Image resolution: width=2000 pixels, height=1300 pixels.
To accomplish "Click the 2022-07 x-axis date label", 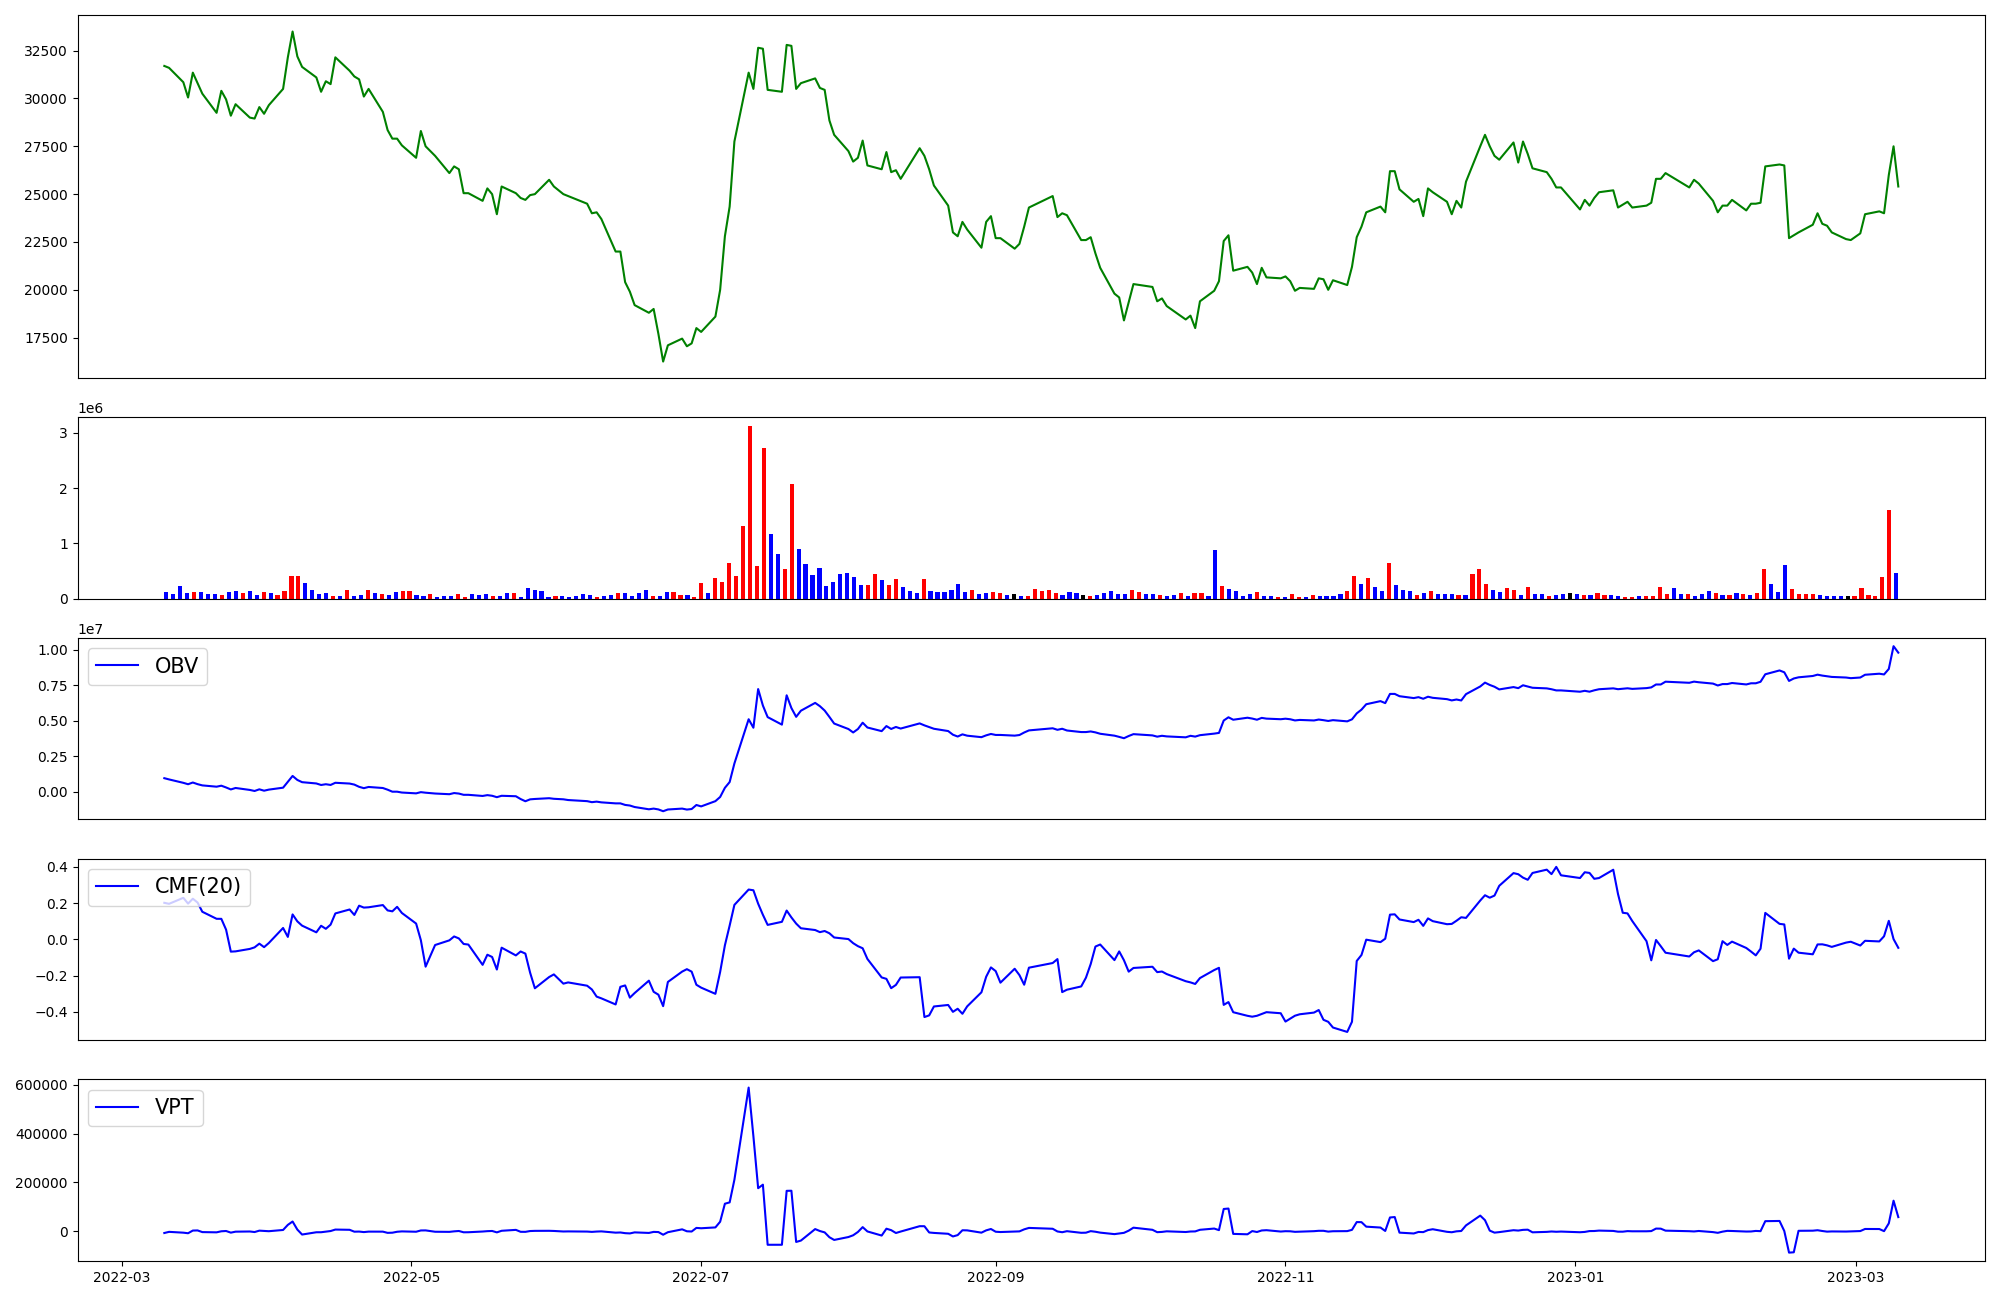I will 701,1277.
